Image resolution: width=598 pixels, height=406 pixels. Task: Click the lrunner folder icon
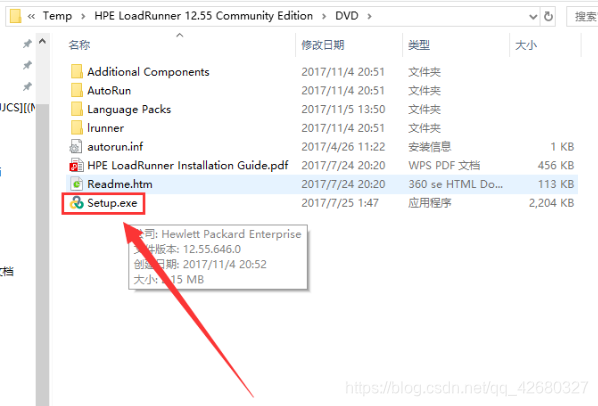[x=76, y=128]
